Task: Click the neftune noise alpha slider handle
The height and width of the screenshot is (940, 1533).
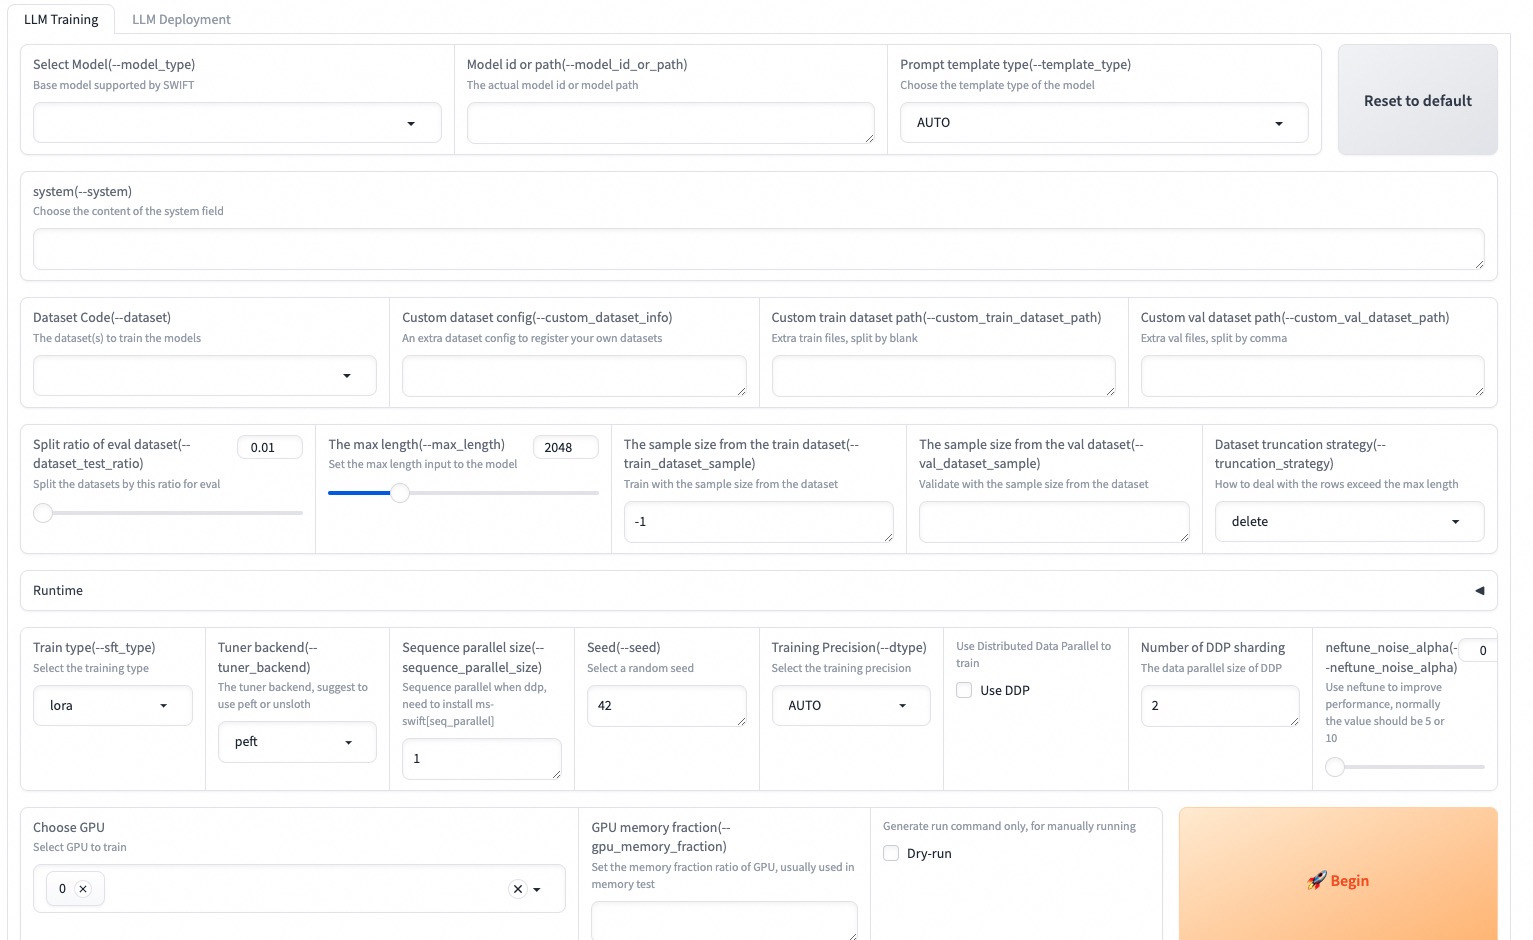Action: (1335, 767)
